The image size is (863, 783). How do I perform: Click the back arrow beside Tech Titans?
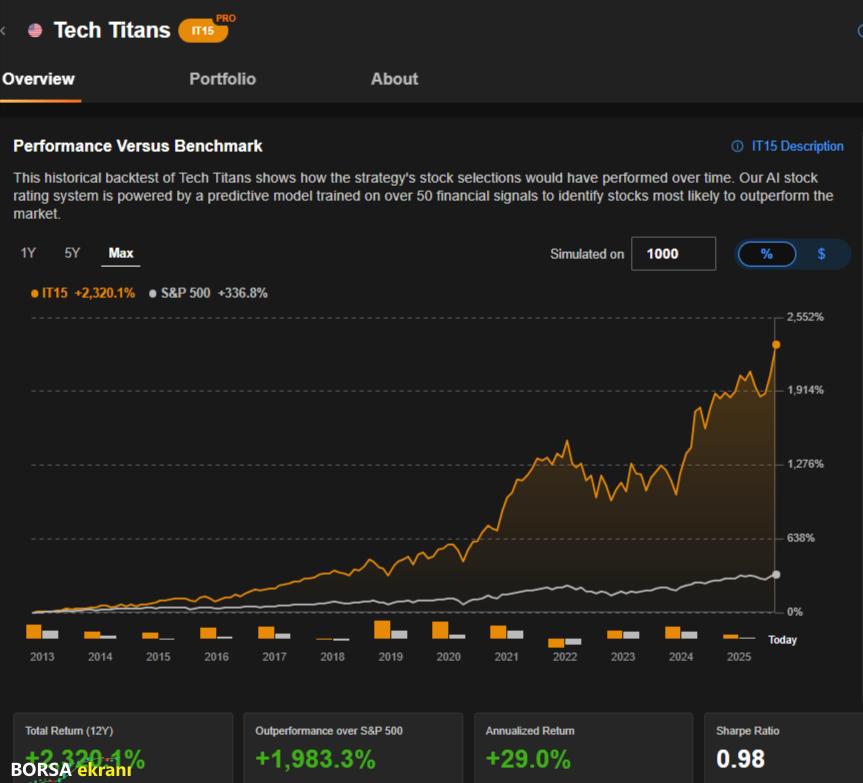4,30
